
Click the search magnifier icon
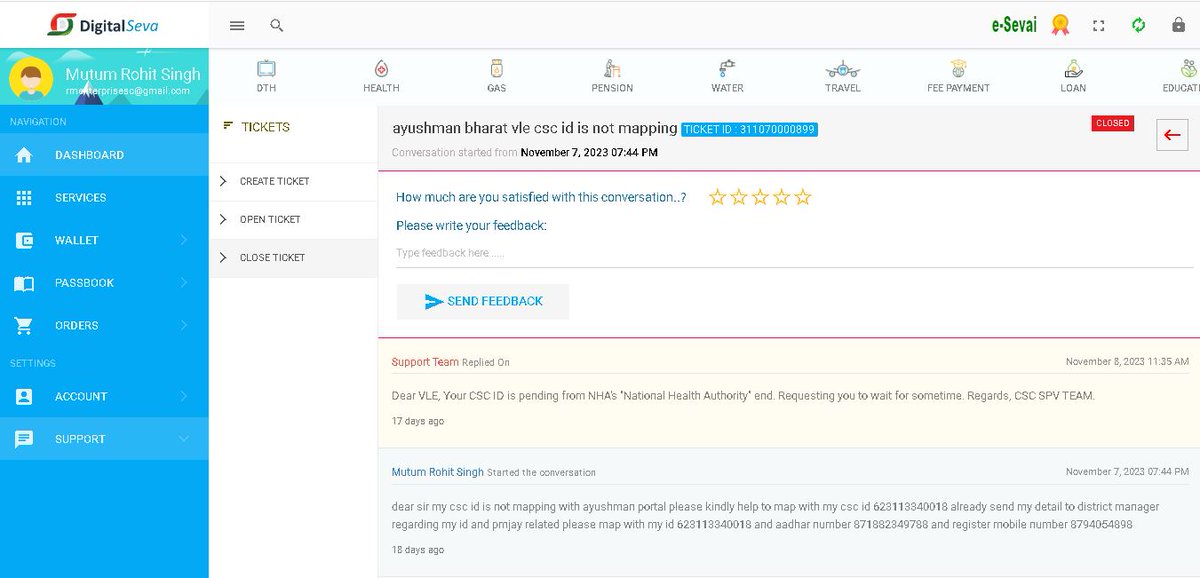(x=277, y=26)
